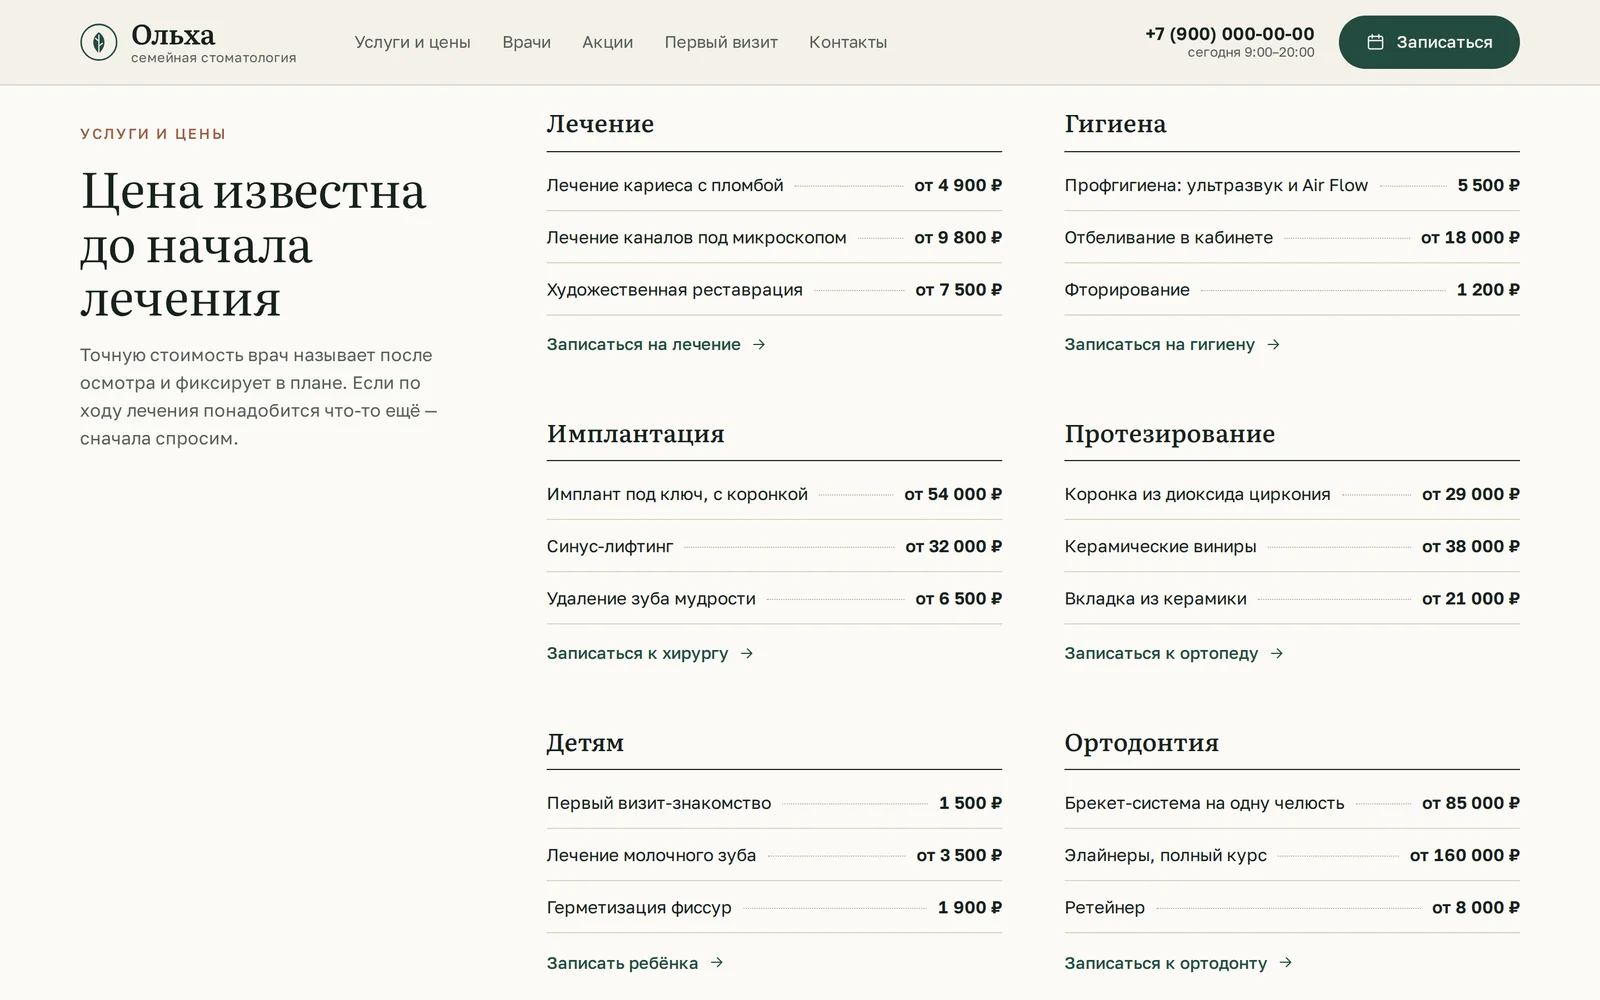Follow the Записать ребёнка link
The image size is (1600, 1000).
pos(622,963)
